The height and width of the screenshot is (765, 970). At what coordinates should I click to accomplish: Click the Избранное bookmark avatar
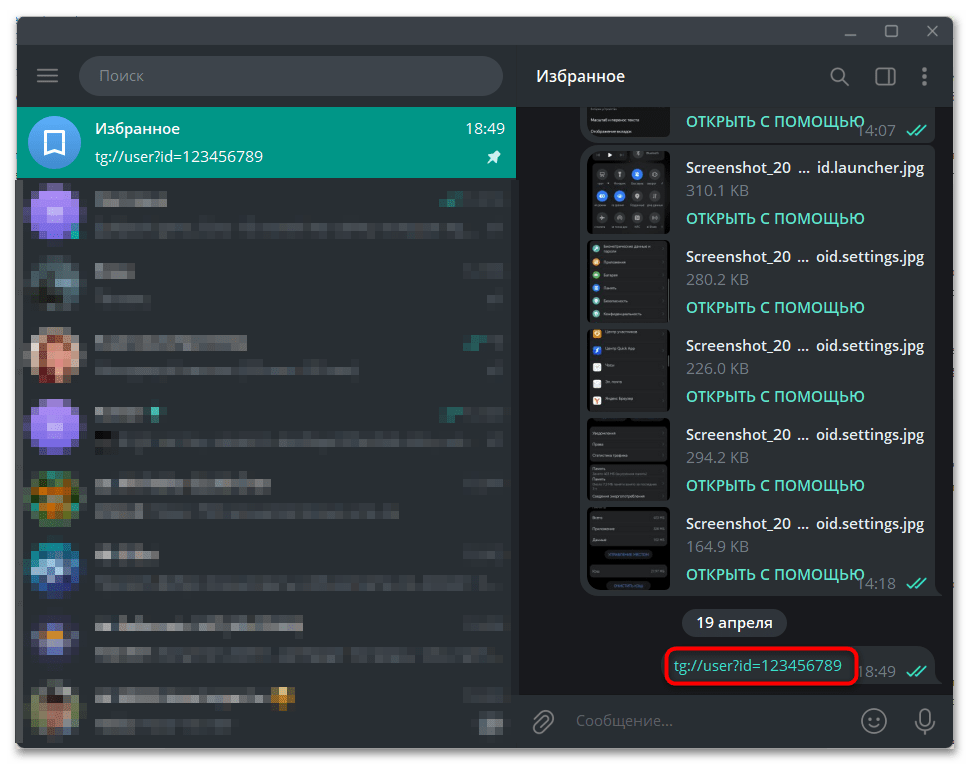(54, 142)
